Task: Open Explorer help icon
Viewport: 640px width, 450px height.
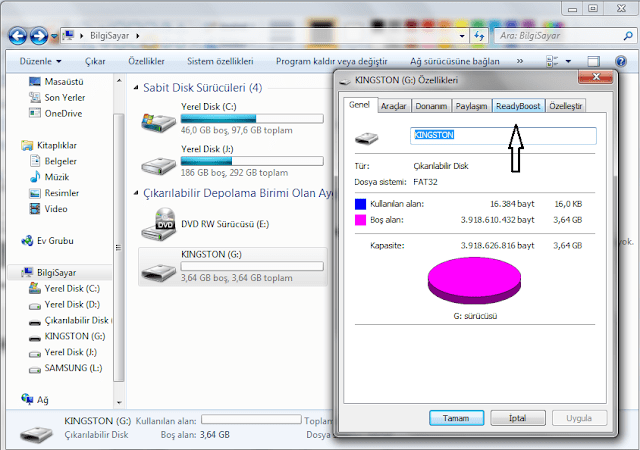Action: pos(620,61)
